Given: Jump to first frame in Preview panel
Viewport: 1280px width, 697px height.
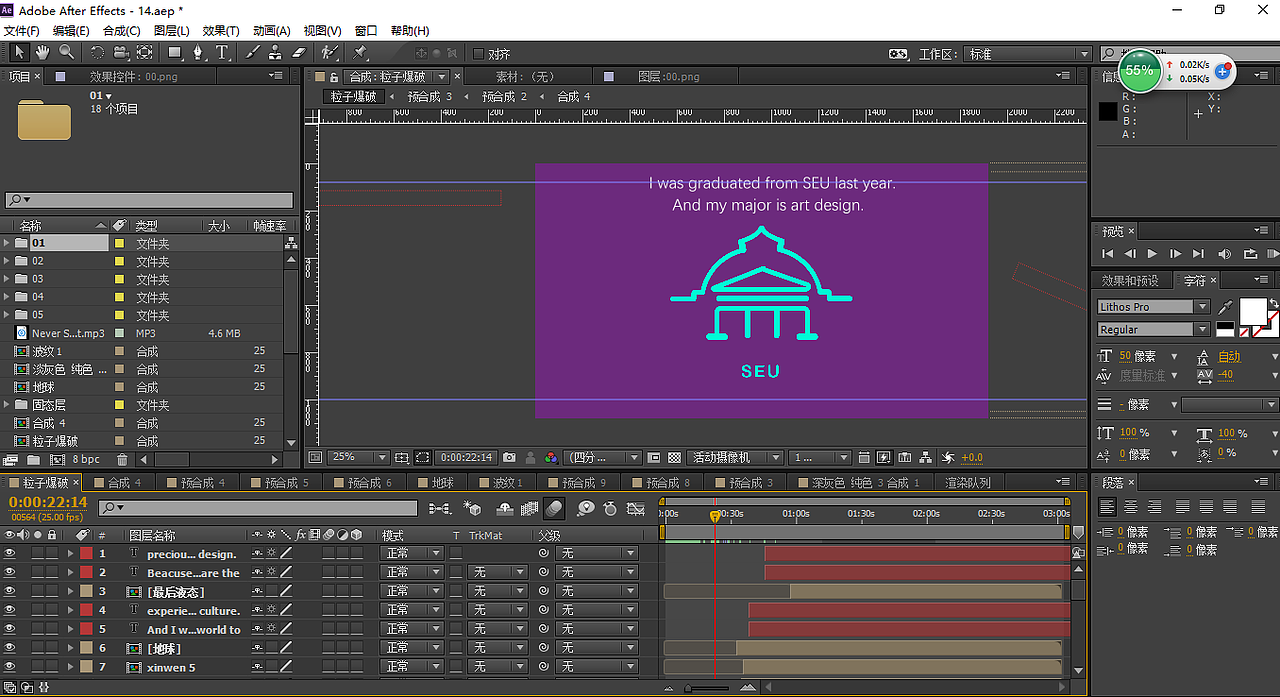Looking at the screenshot, I should coord(1107,254).
